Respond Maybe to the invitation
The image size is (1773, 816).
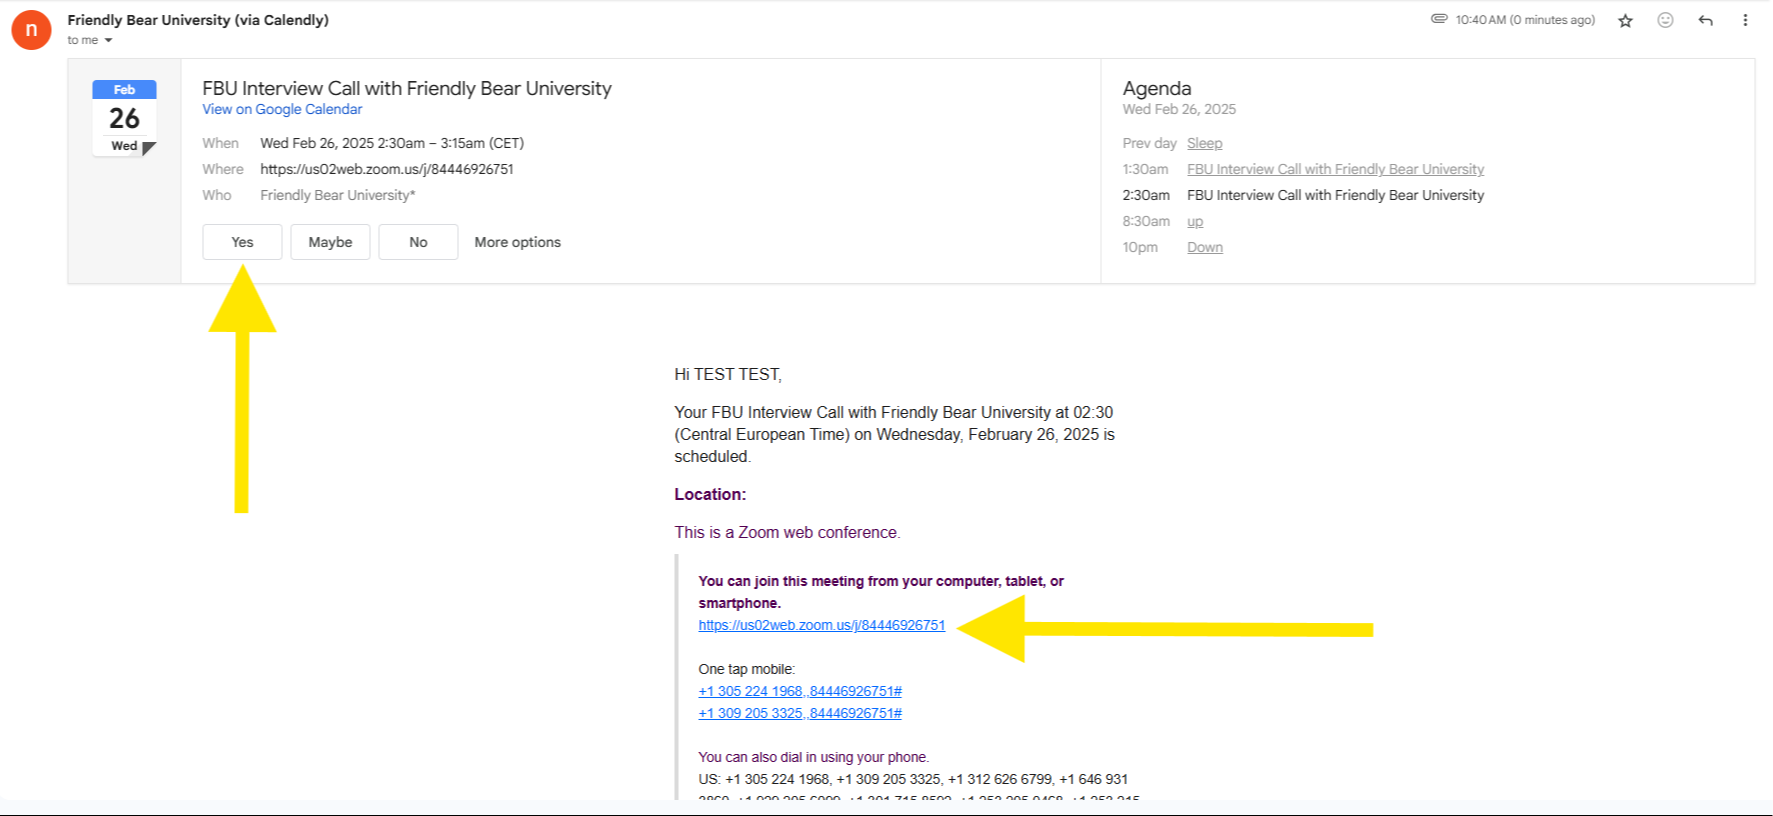330,242
